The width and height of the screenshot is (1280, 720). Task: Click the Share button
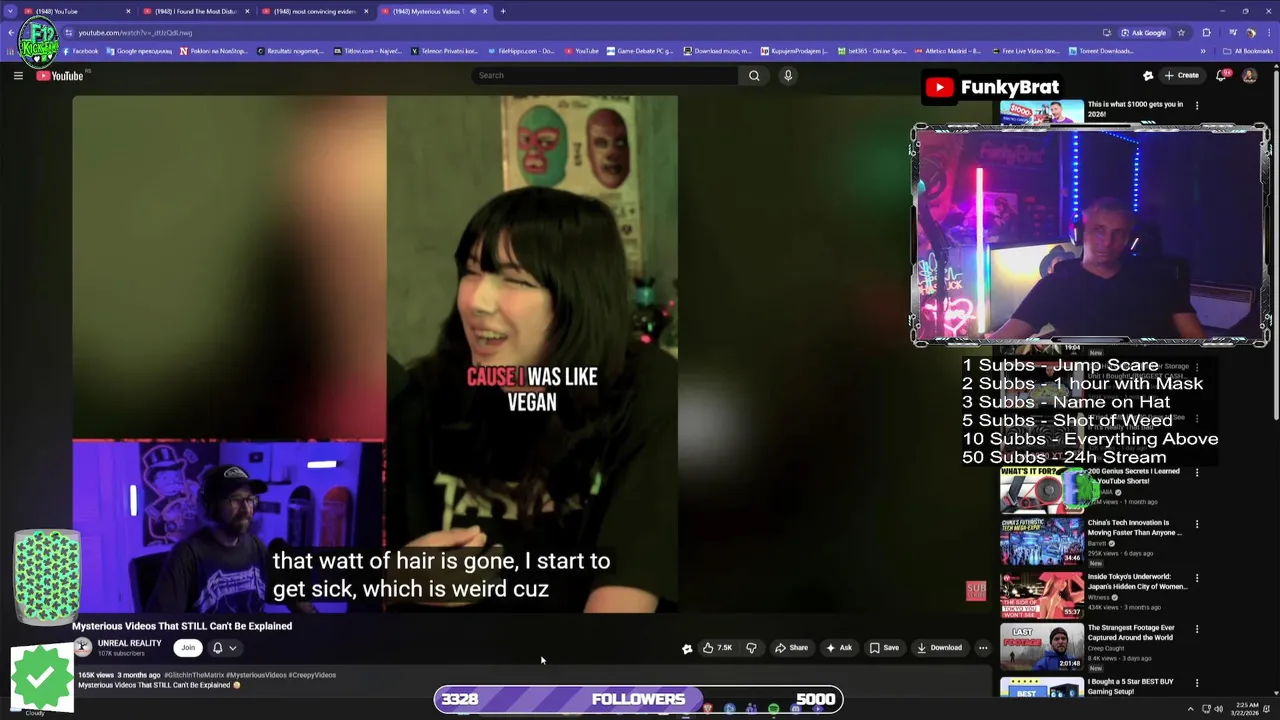point(791,647)
